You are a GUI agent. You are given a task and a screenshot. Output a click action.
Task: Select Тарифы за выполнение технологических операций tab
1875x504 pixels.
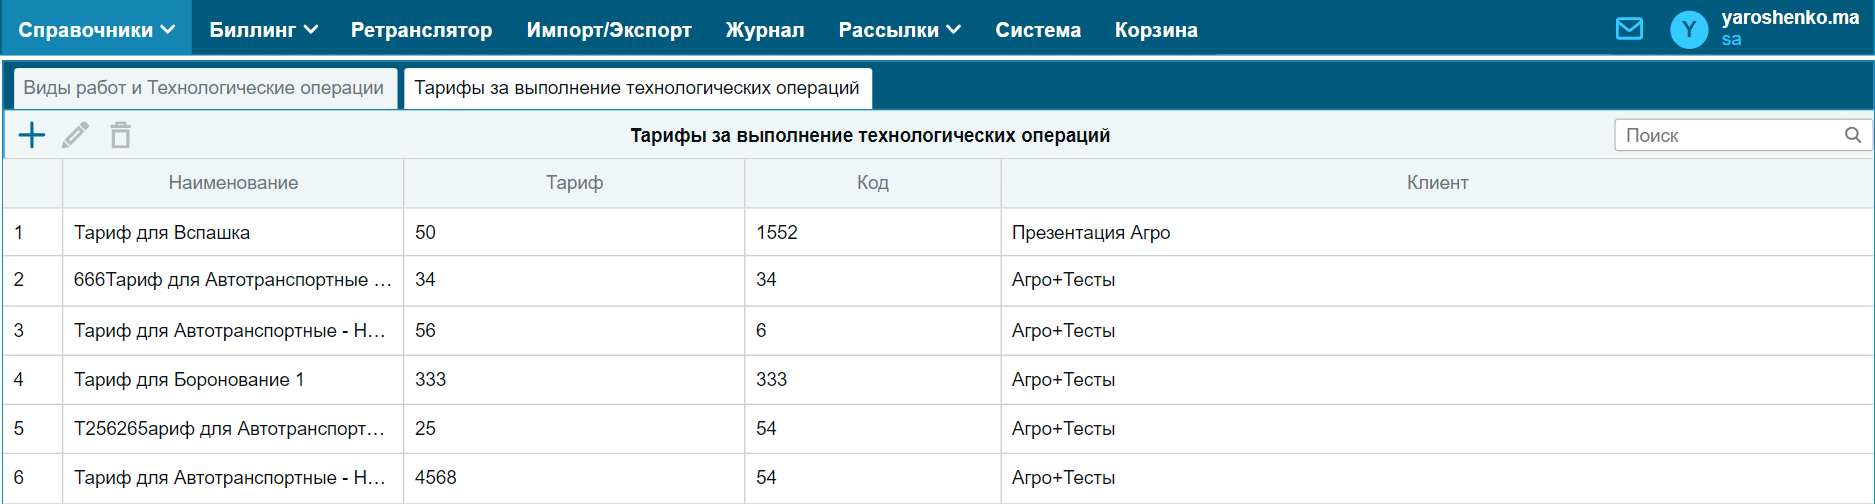[x=637, y=88]
